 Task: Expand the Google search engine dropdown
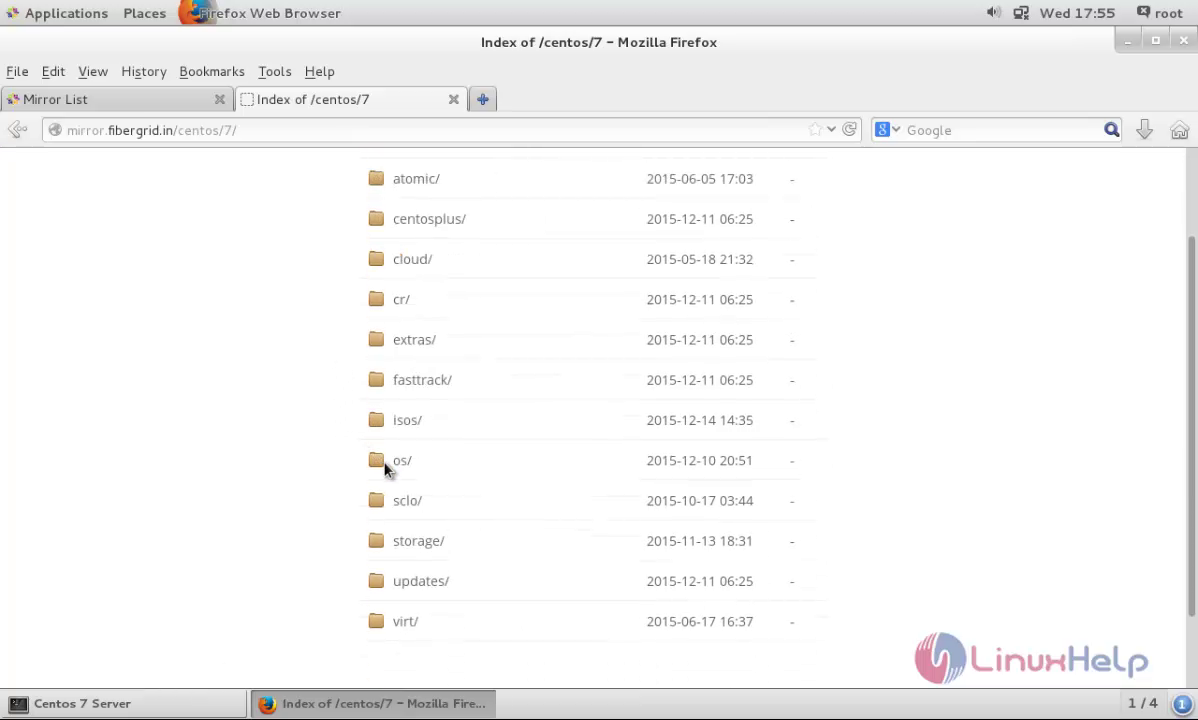click(887, 130)
